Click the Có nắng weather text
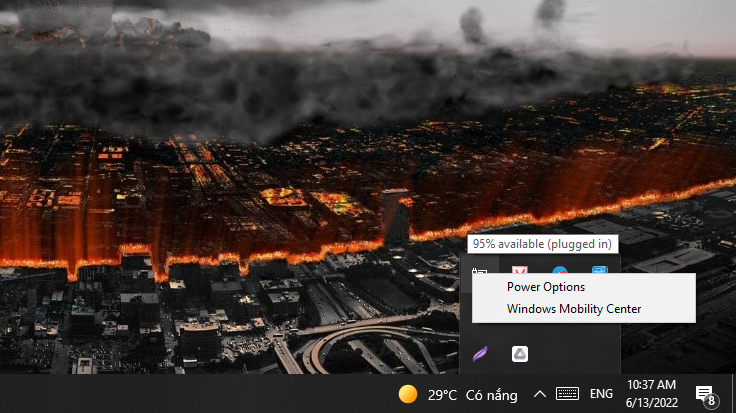The height and width of the screenshot is (413, 736). 491,395
